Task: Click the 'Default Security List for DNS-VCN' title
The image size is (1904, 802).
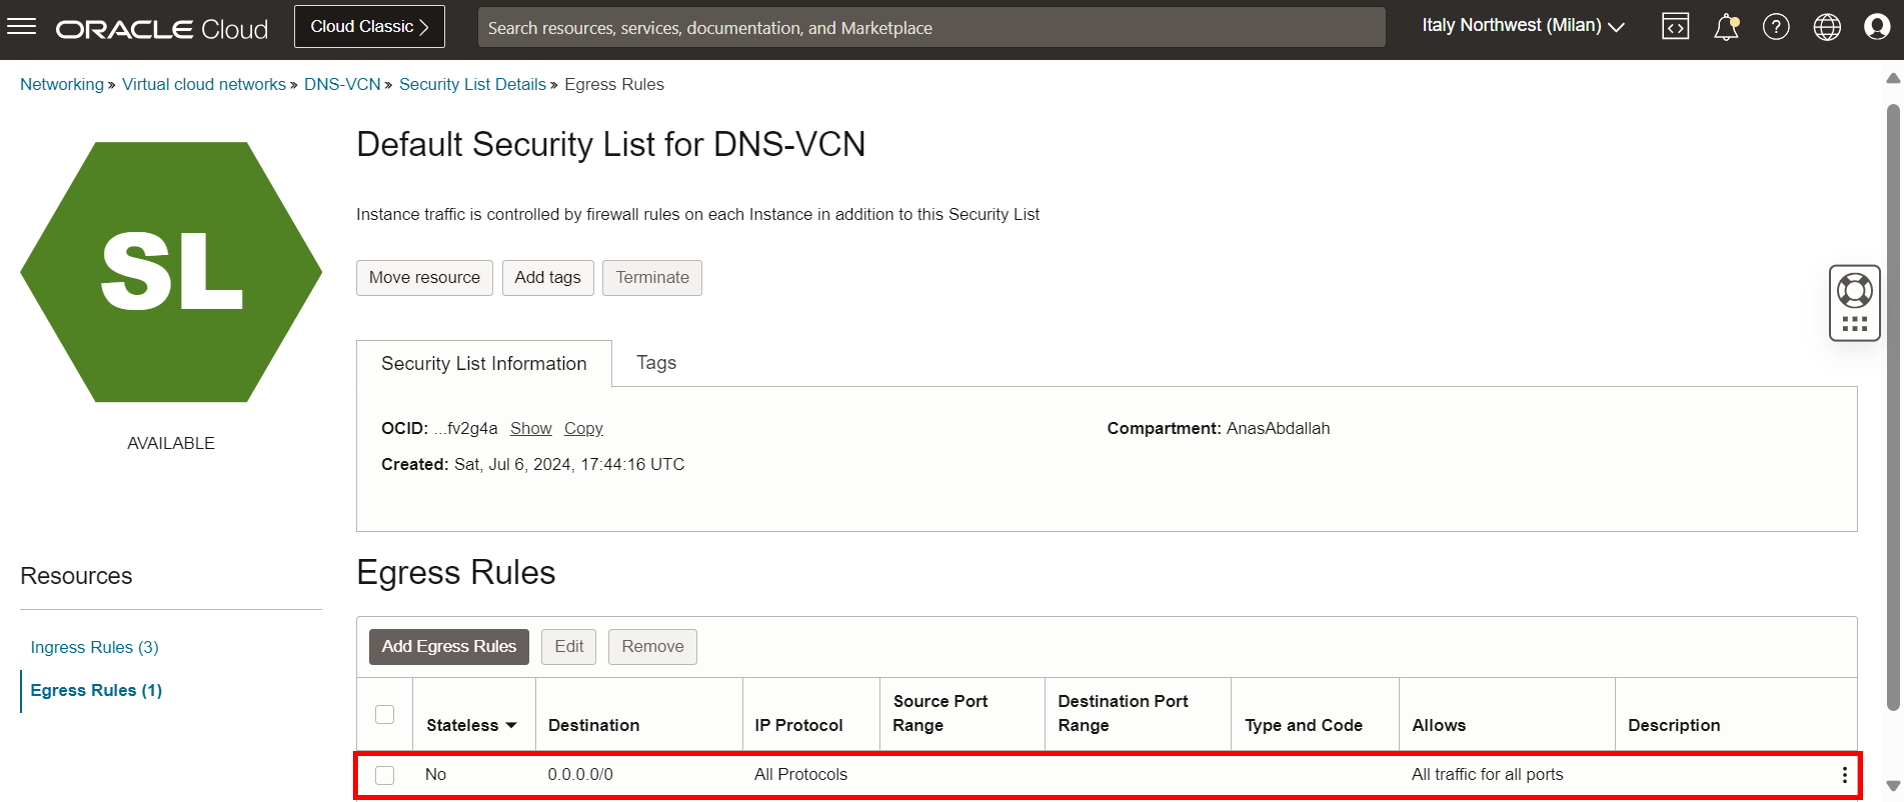Action: [611, 145]
